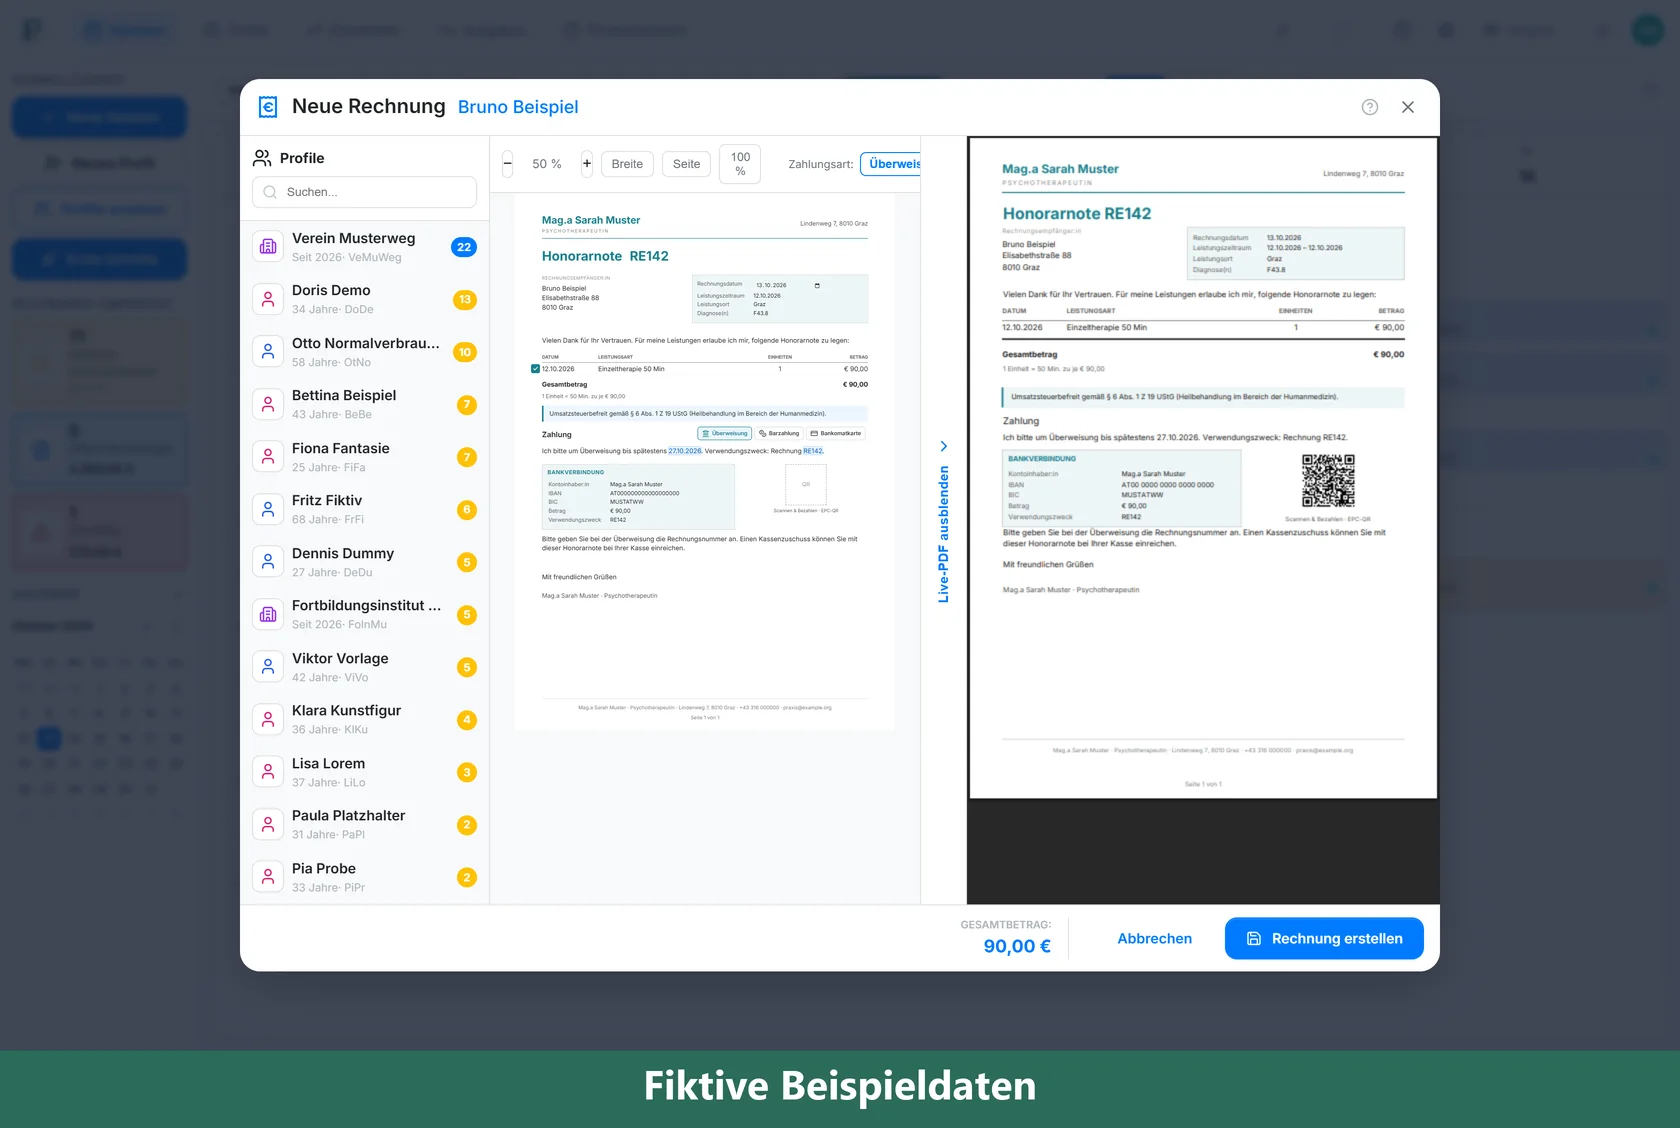The height and width of the screenshot is (1128, 1680).
Task: Open the Rechnungsdatum calendar picker icon
Action: [817, 285]
